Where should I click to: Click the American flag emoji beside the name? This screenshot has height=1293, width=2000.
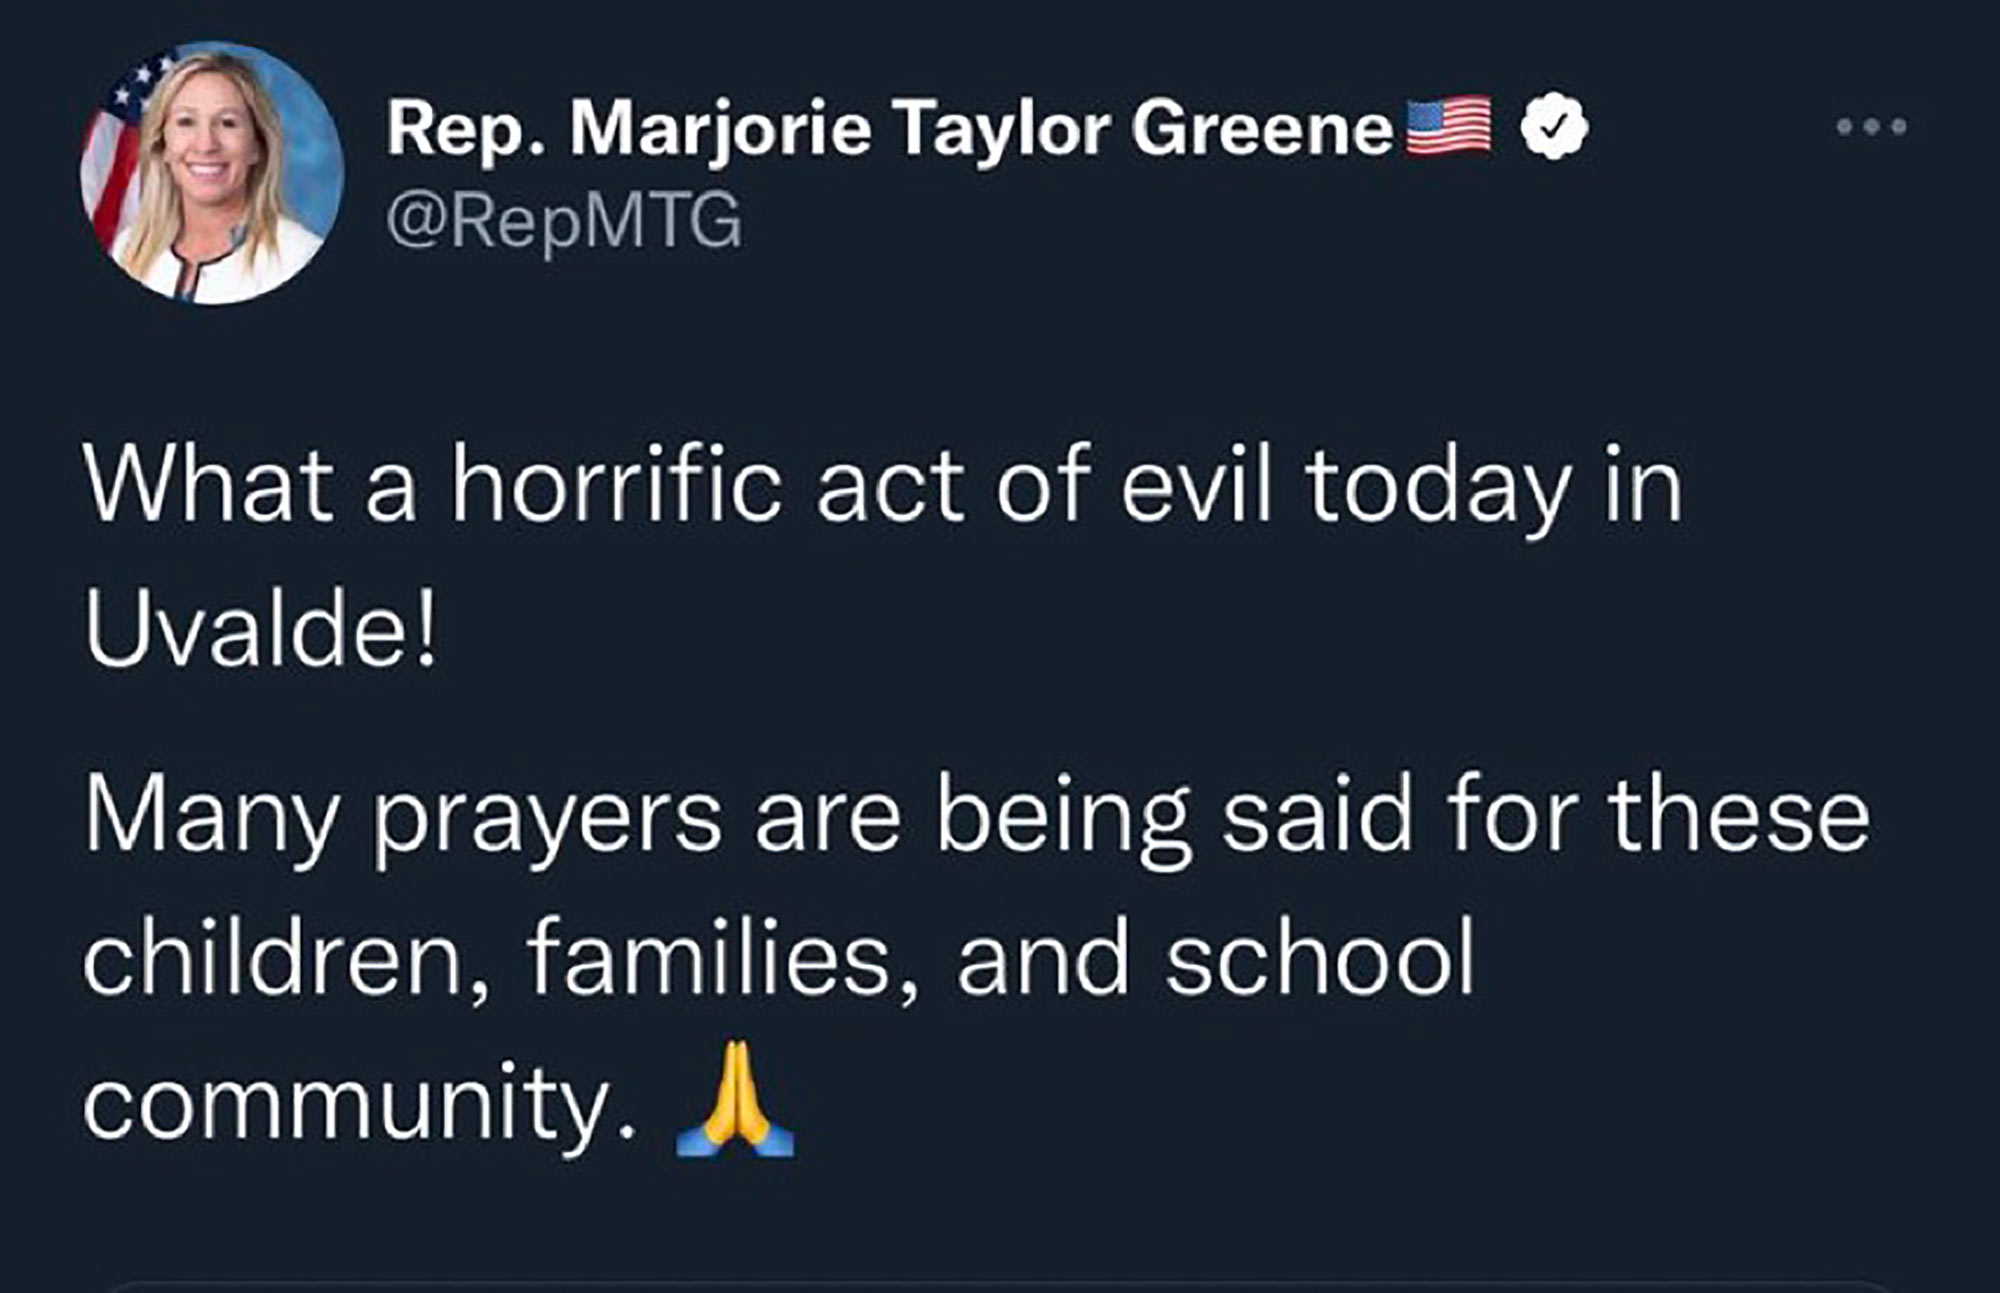(1448, 127)
